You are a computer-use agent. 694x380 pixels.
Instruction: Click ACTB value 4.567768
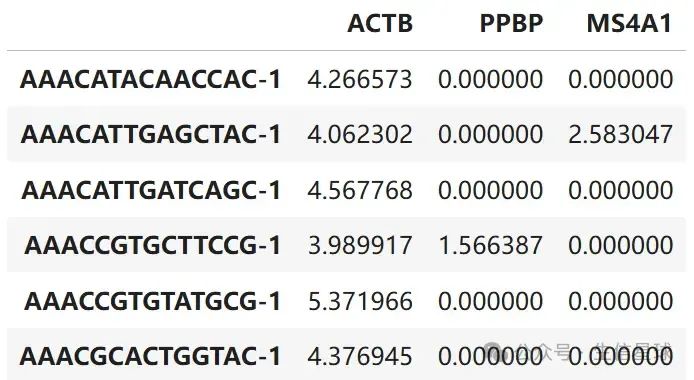click(x=360, y=190)
